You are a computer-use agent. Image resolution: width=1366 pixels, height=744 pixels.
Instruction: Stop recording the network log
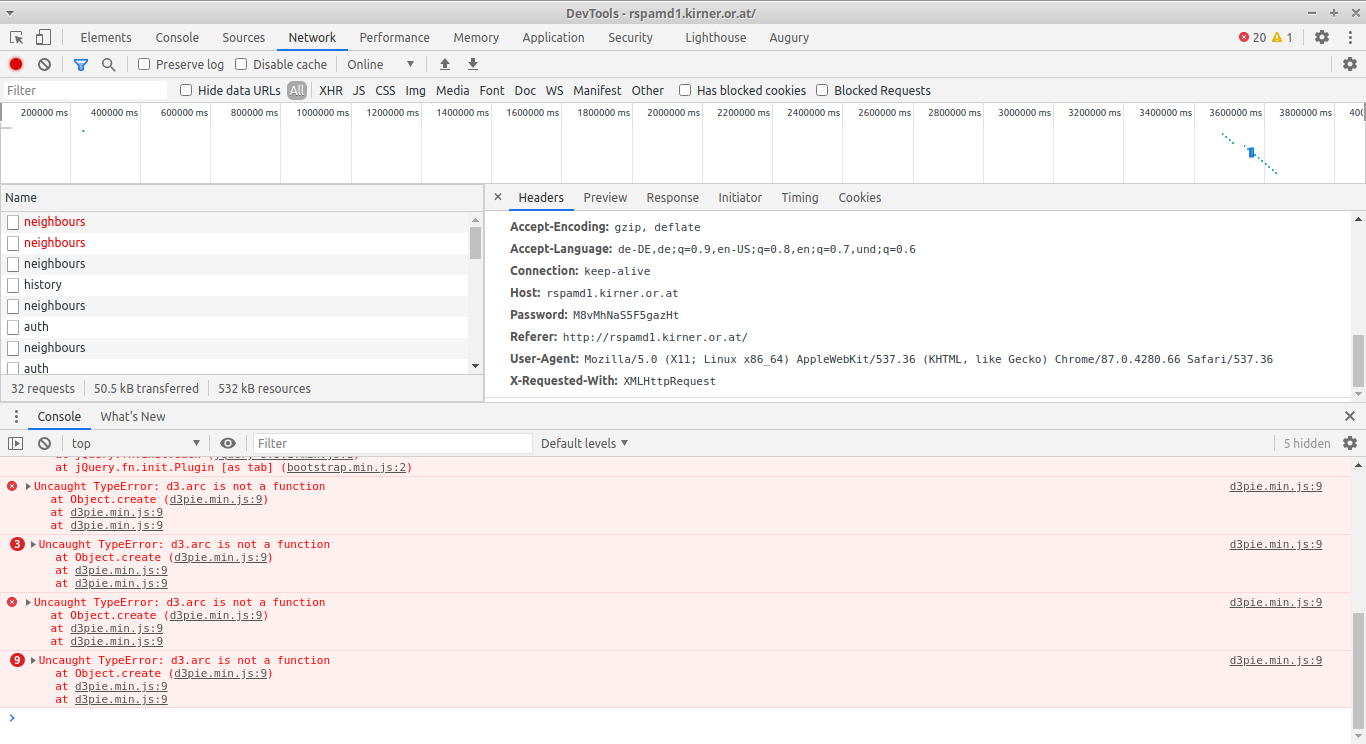click(16, 64)
